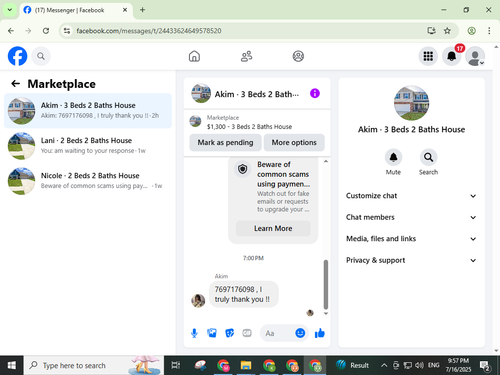Open Chrome tab search dropdown arrow
This screenshot has height=375, width=500.
pos(10,10)
